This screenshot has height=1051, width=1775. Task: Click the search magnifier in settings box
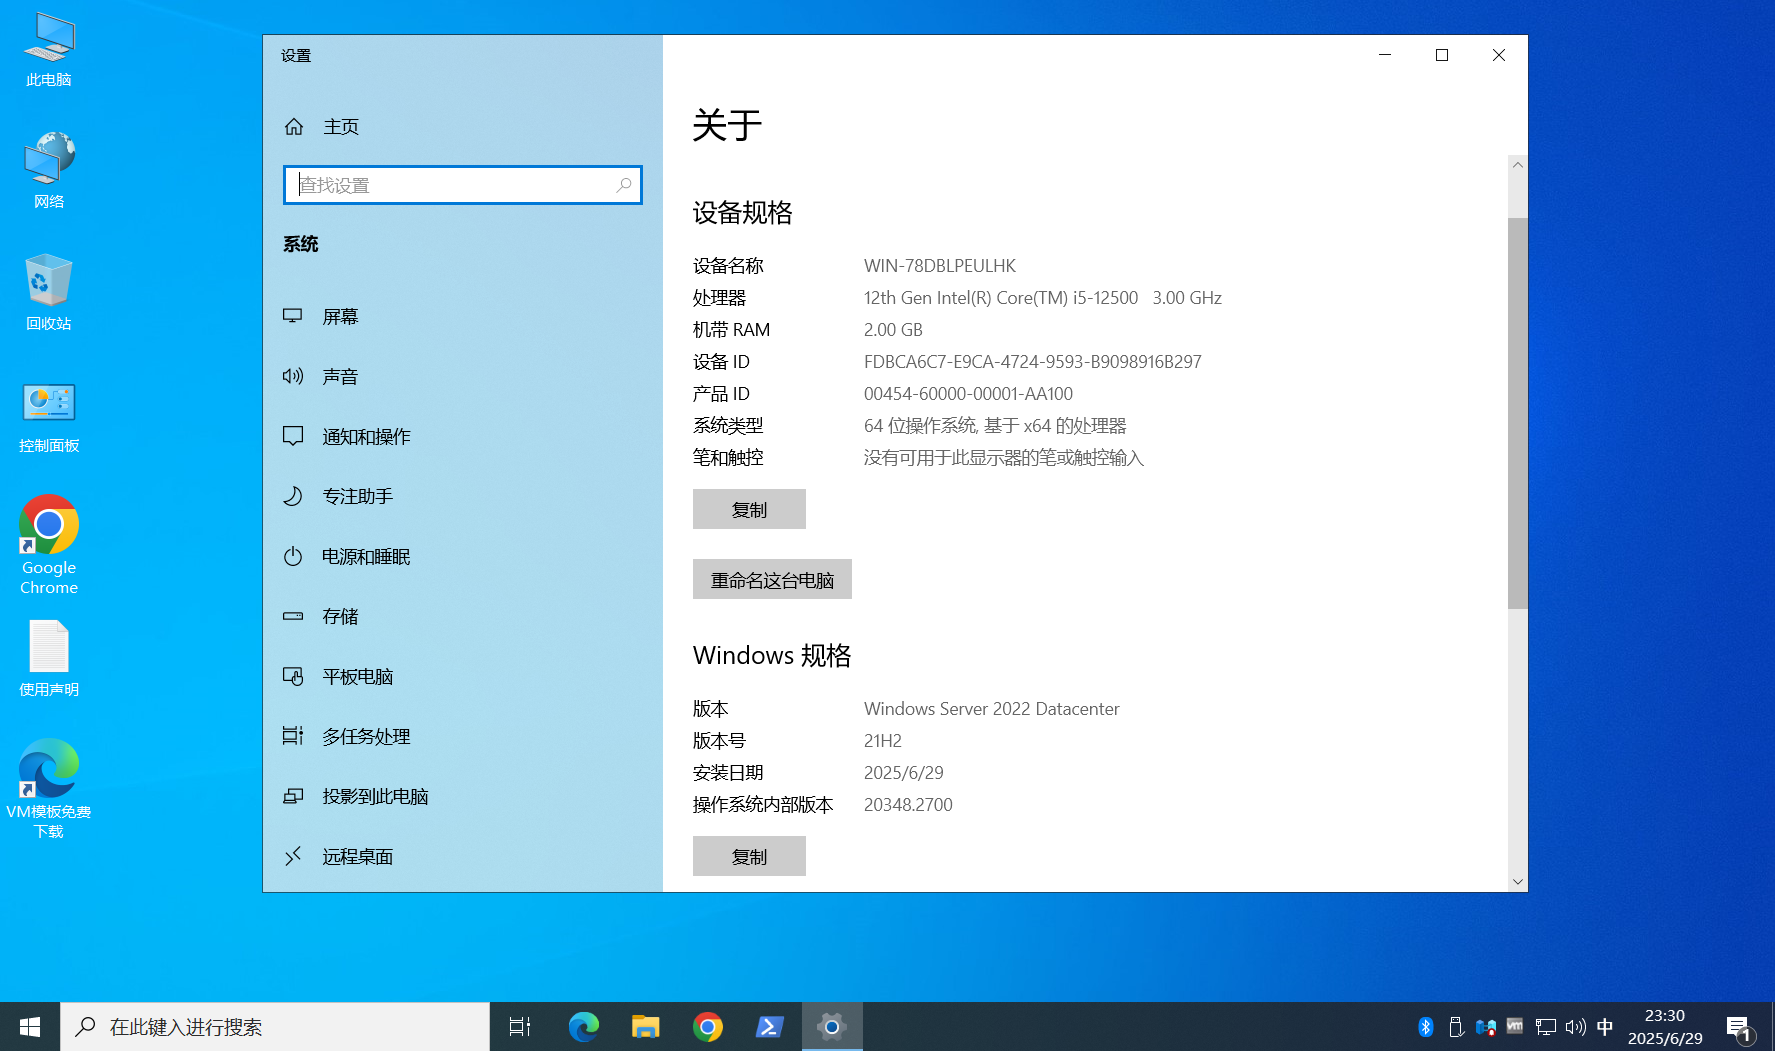[x=624, y=185]
